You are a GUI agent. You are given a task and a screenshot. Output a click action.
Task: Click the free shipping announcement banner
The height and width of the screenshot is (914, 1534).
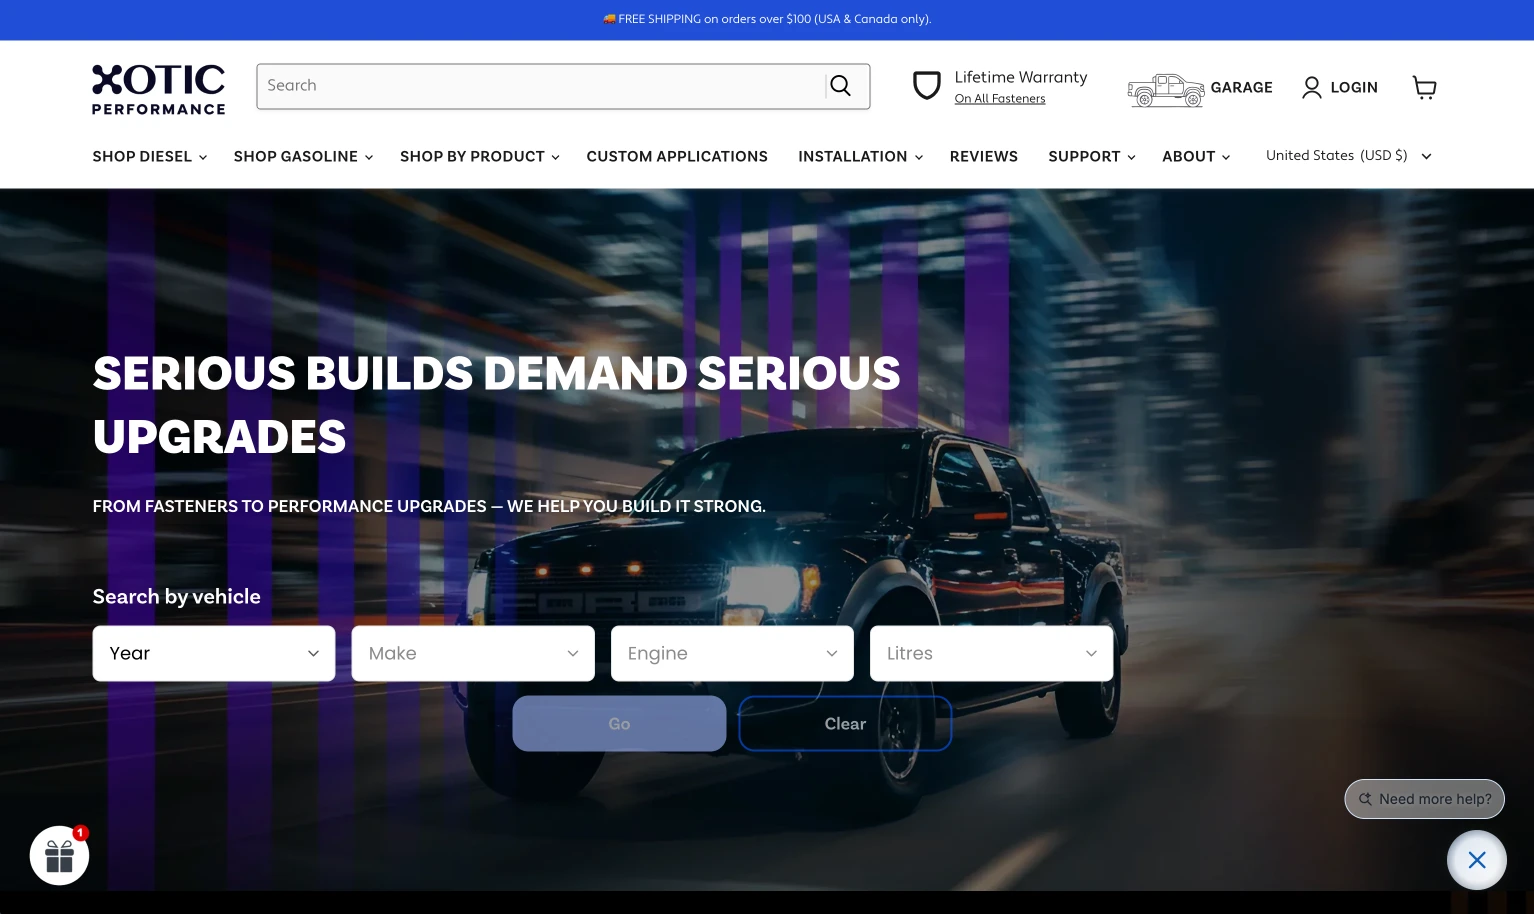767,19
